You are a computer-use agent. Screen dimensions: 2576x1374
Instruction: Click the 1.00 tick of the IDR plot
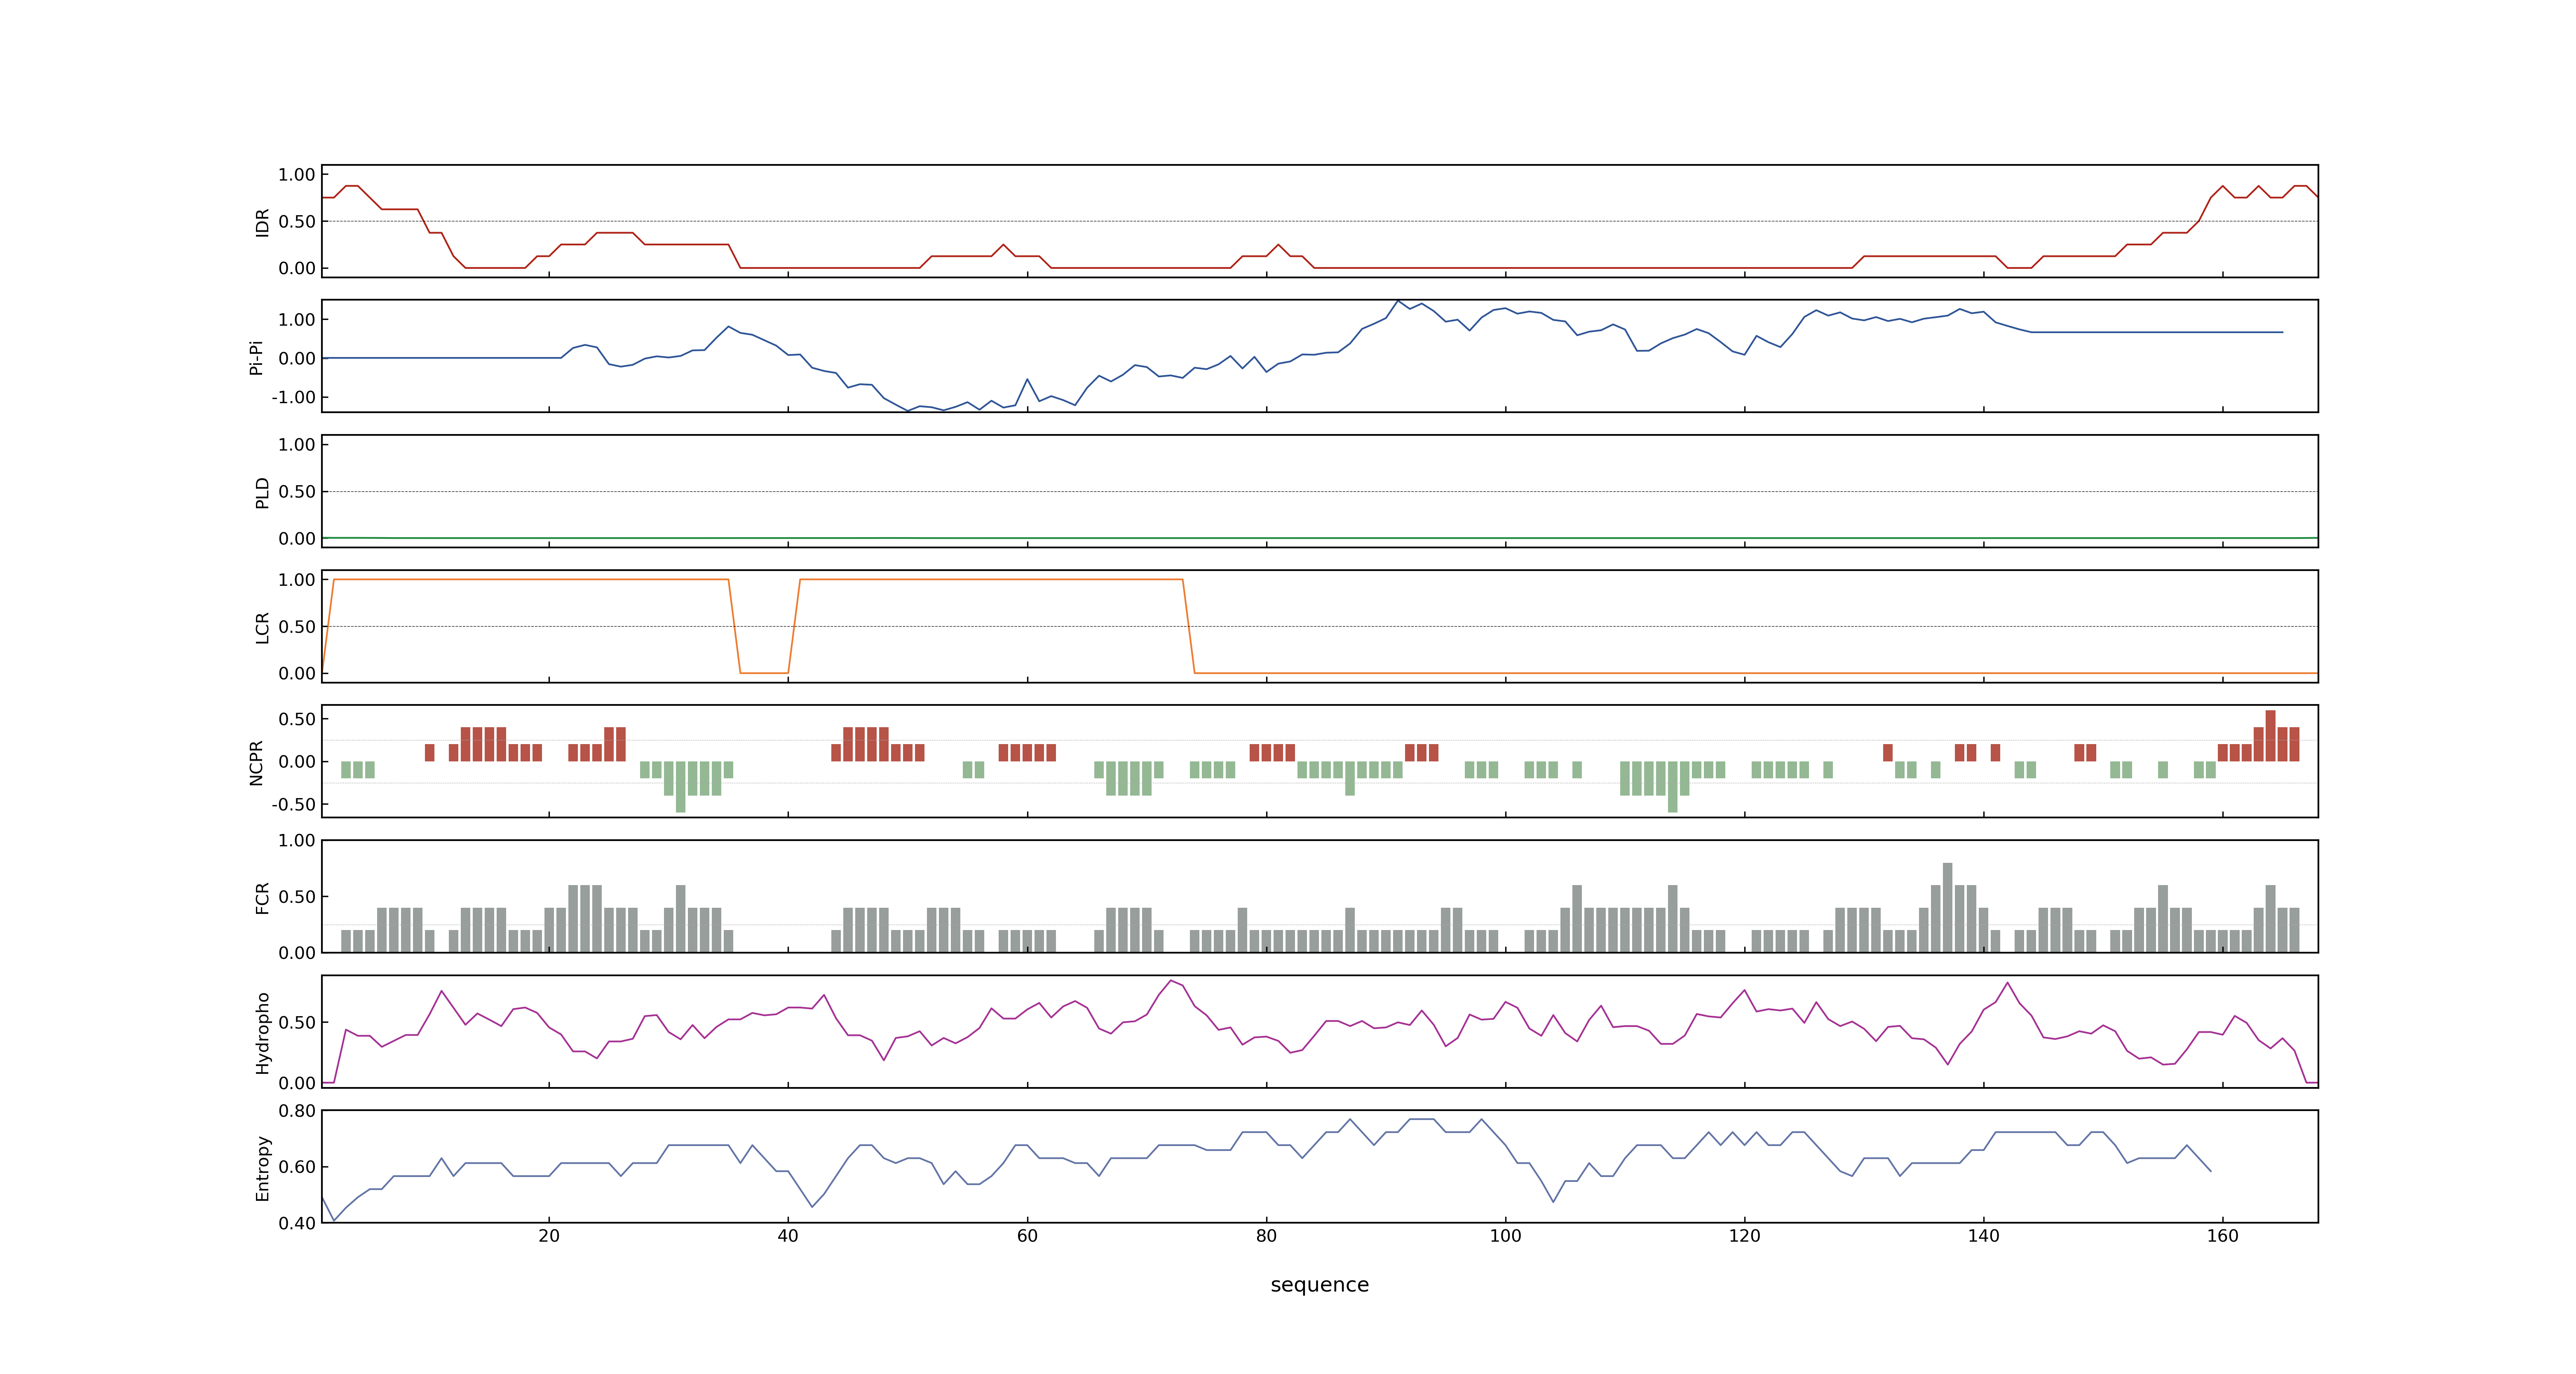(297, 175)
